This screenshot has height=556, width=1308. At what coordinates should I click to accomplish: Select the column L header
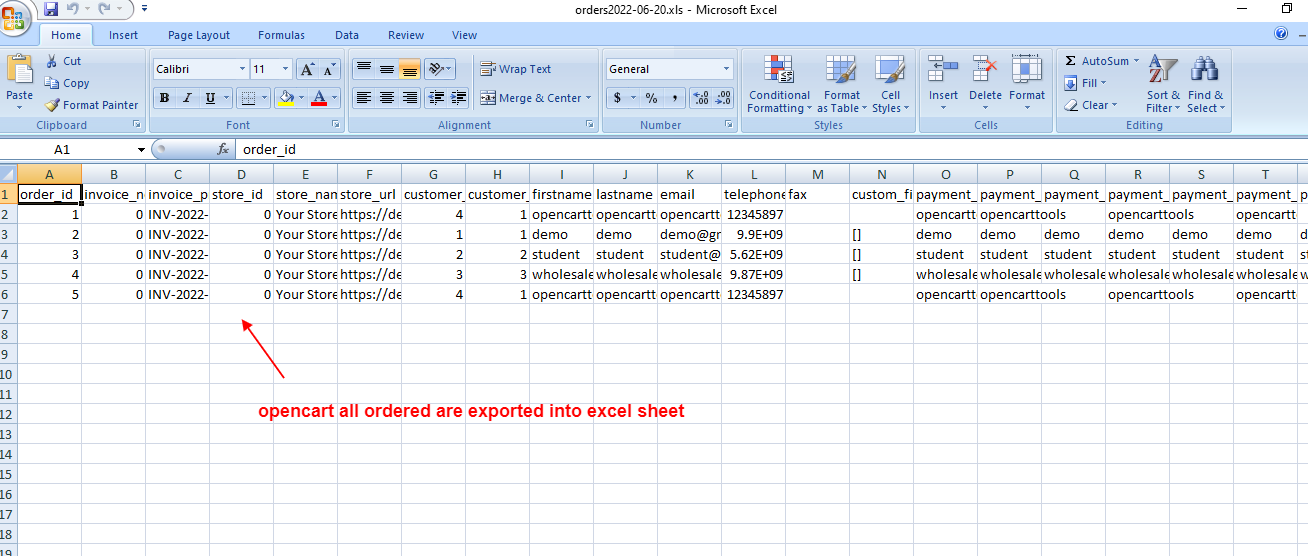pyautogui.click(x=753, y=173)
